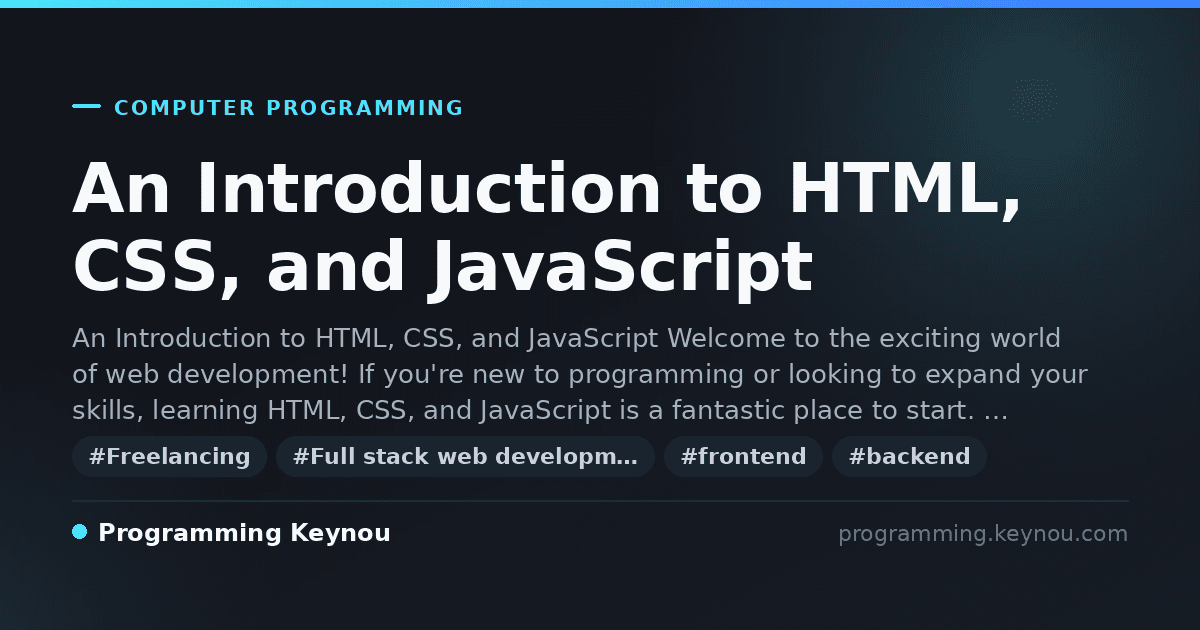Select the #Freelancing tag

pyautogui.click(x=169, y=457)
